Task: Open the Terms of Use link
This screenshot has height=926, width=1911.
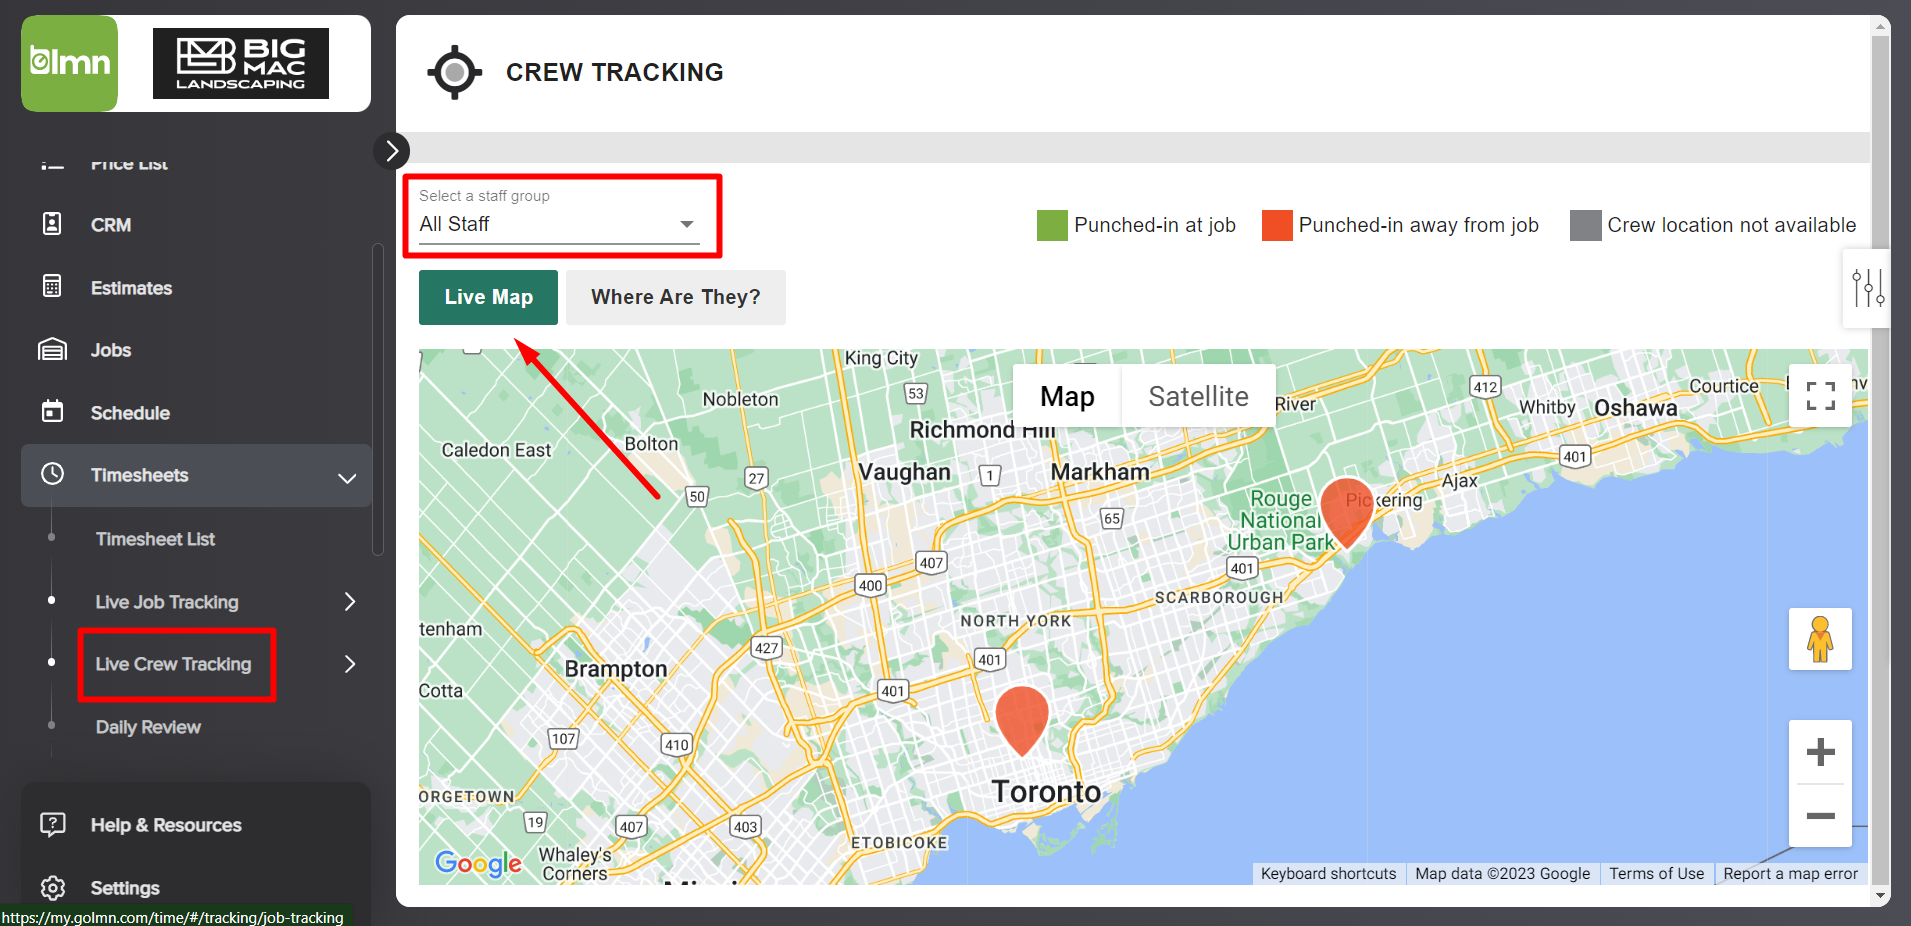Action: 1656,873
